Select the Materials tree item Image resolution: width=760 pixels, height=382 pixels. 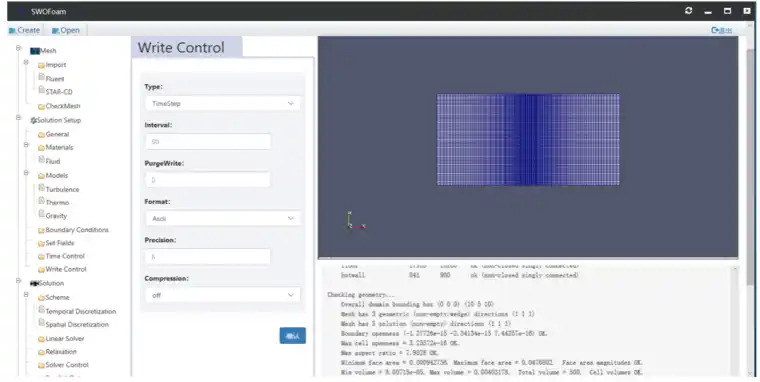point(55,147)
